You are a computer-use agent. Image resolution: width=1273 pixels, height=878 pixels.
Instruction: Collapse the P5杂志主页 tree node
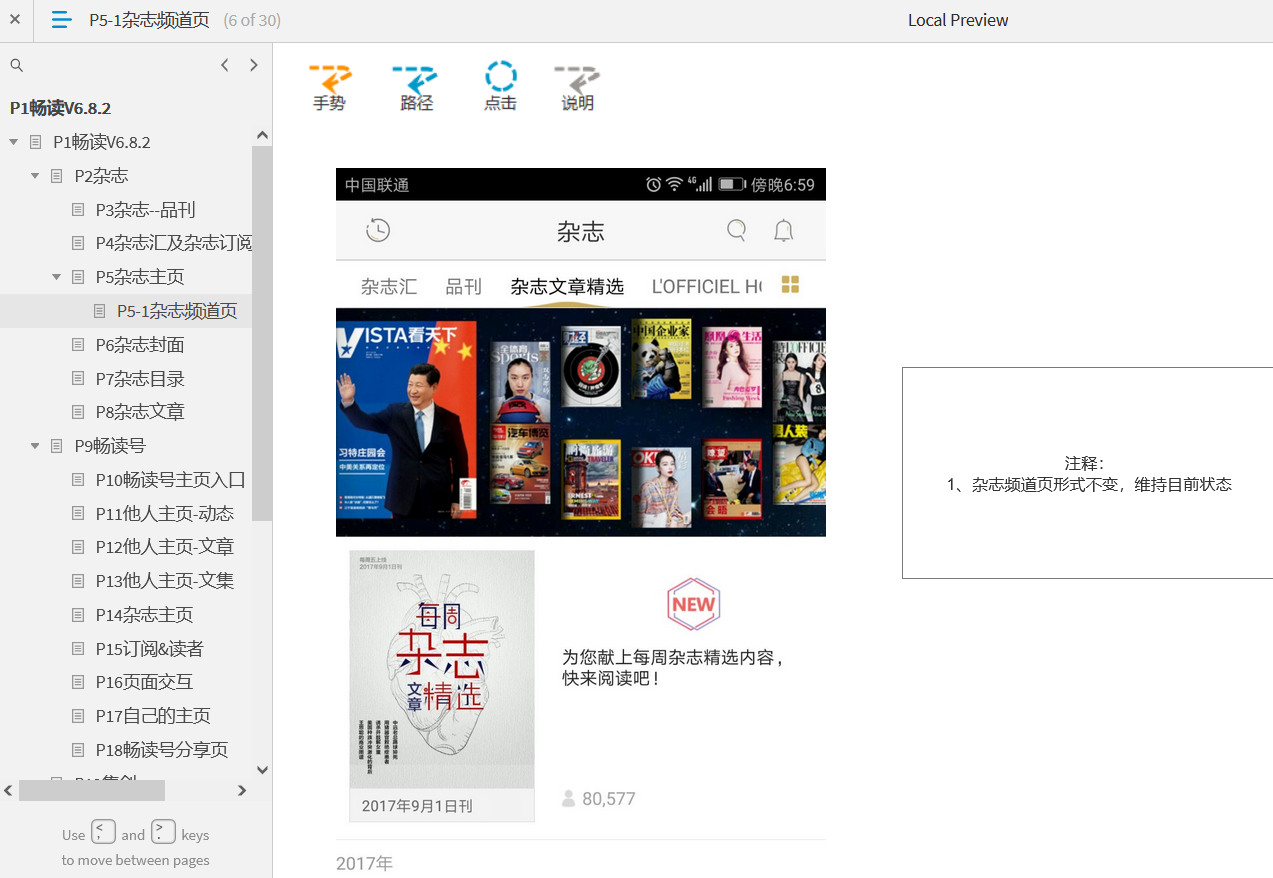[57, 277]
